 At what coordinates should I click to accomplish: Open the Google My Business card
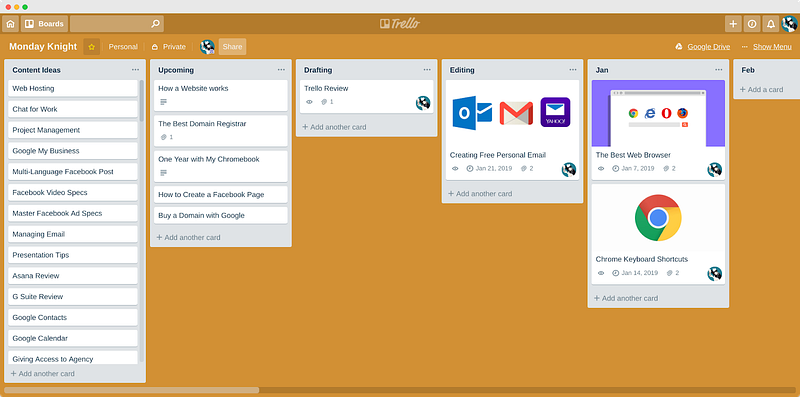coord(73,151)
